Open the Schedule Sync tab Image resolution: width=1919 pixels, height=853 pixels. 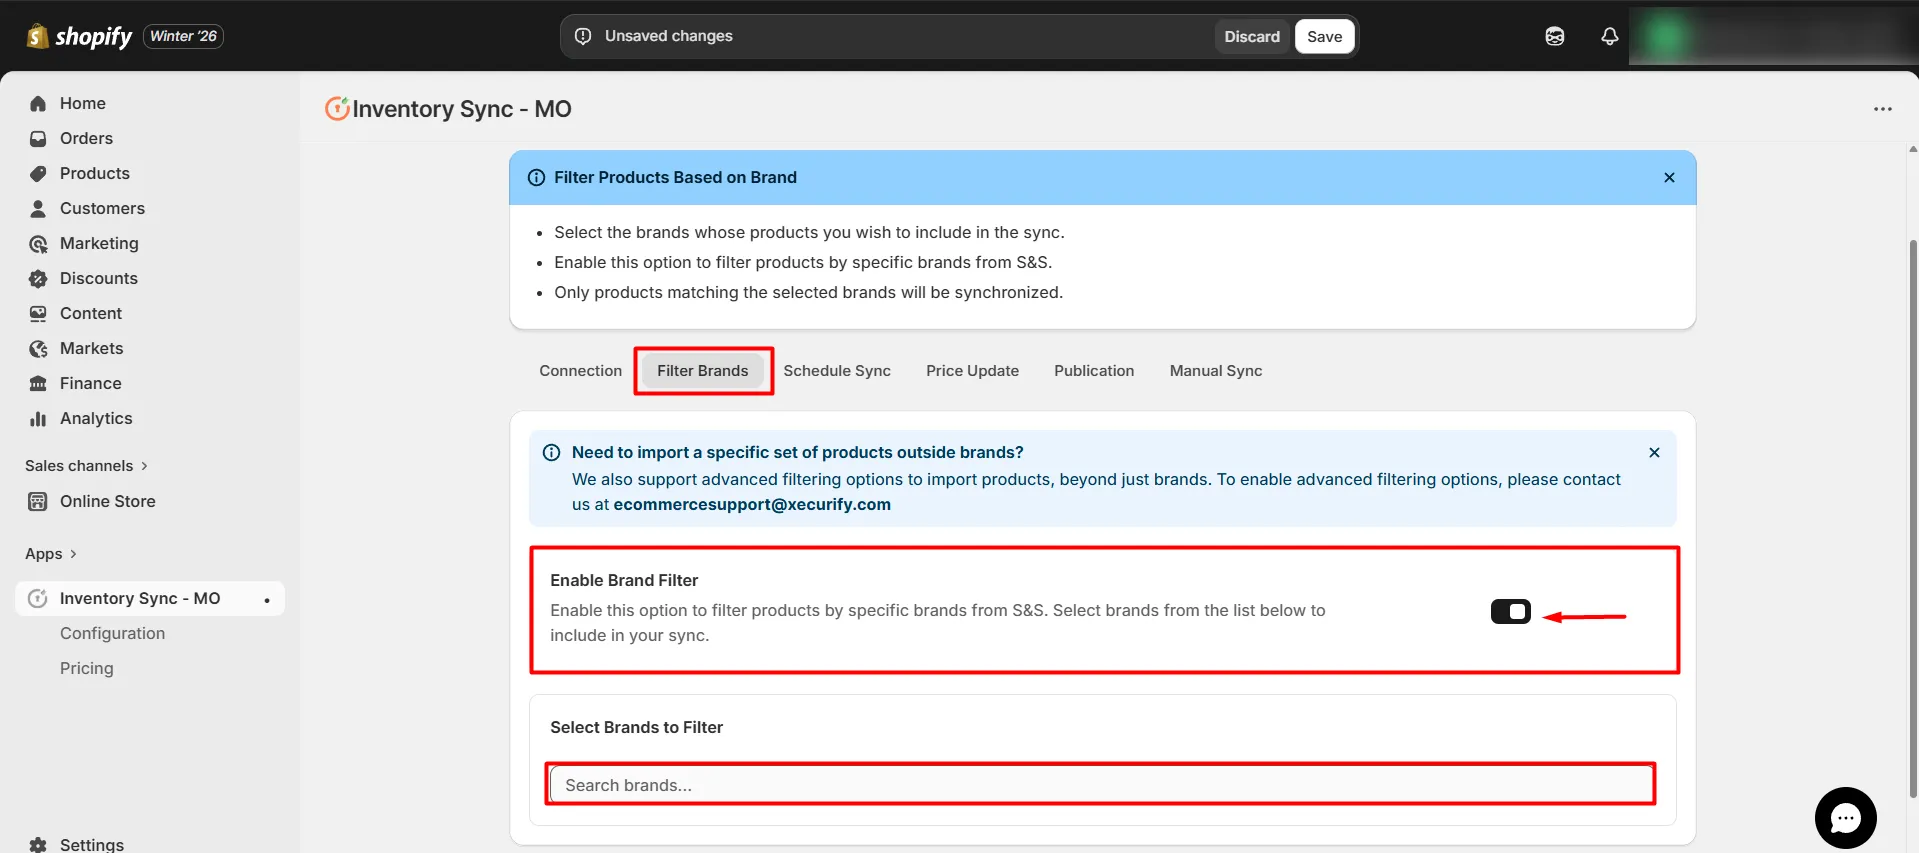tap(837, 371)
